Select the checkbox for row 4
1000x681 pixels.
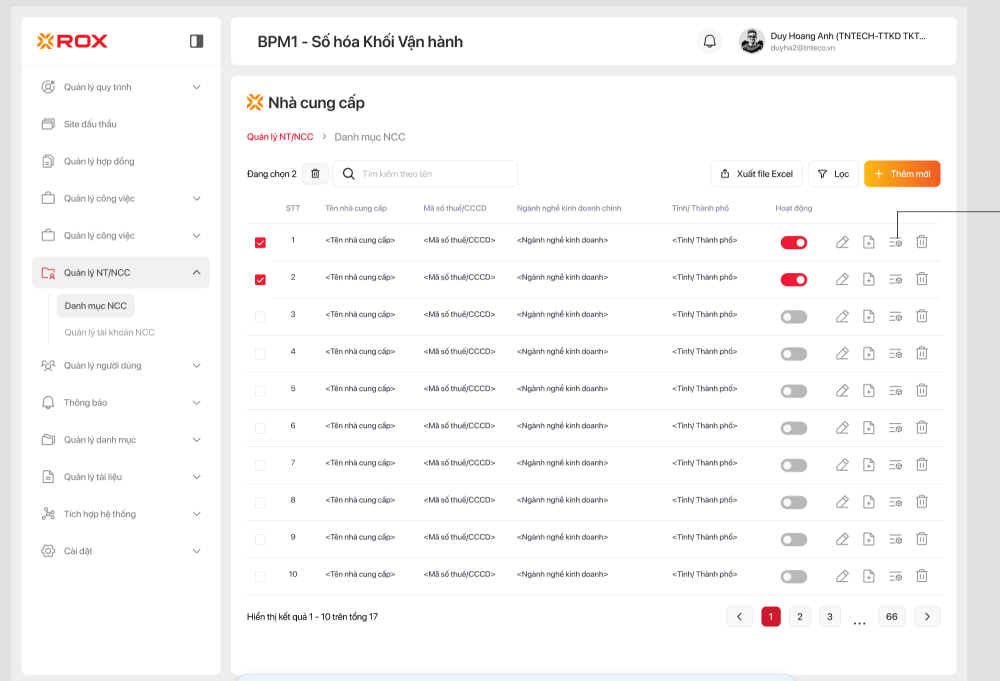pos(261,353)
